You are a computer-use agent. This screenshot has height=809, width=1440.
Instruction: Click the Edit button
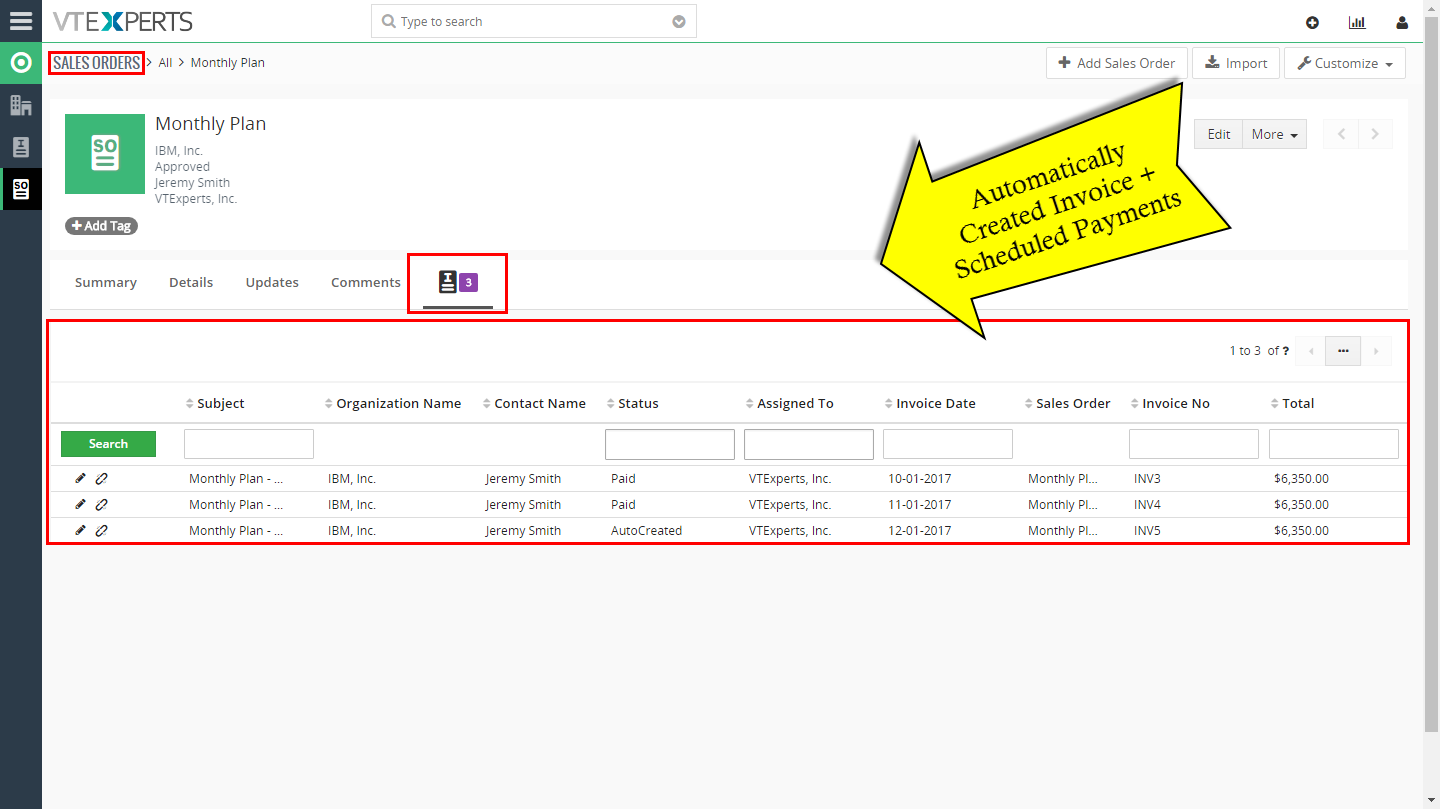[1218, 134]
